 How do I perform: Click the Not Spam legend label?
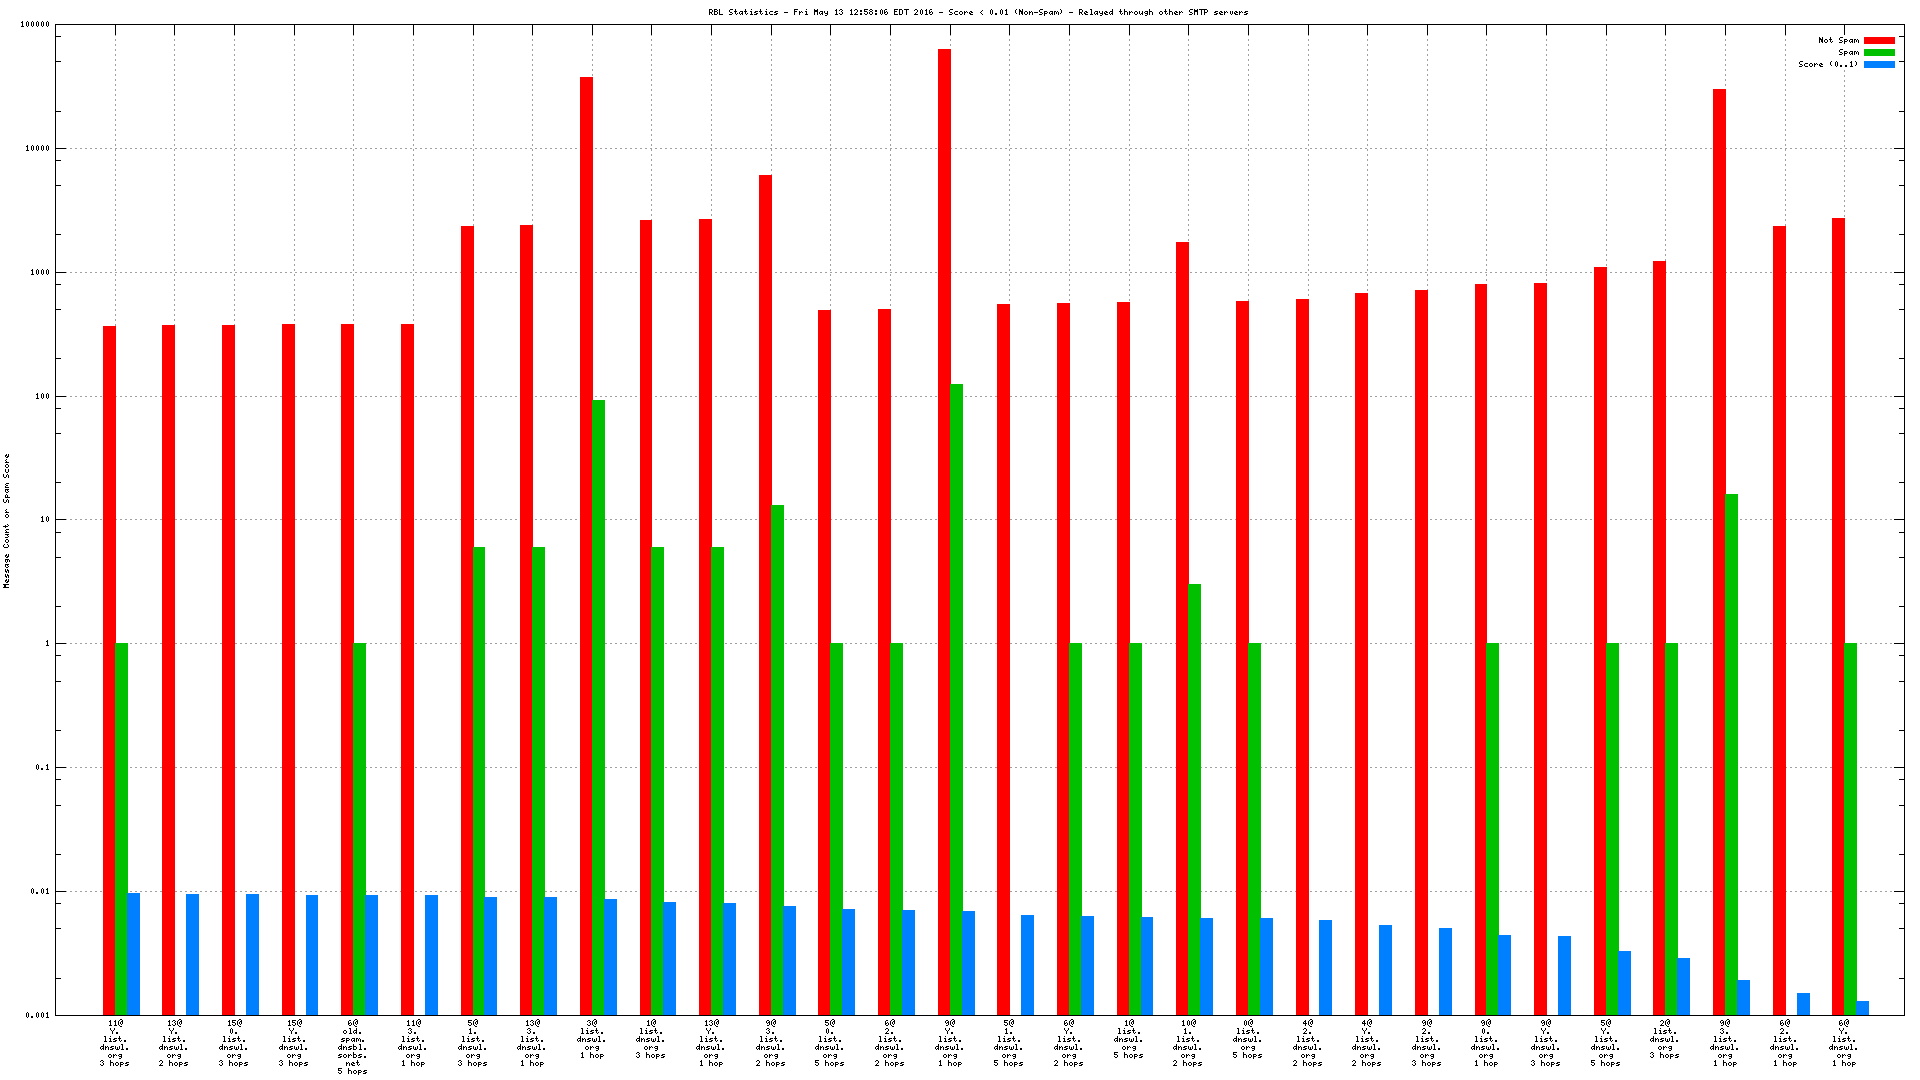1838,40
